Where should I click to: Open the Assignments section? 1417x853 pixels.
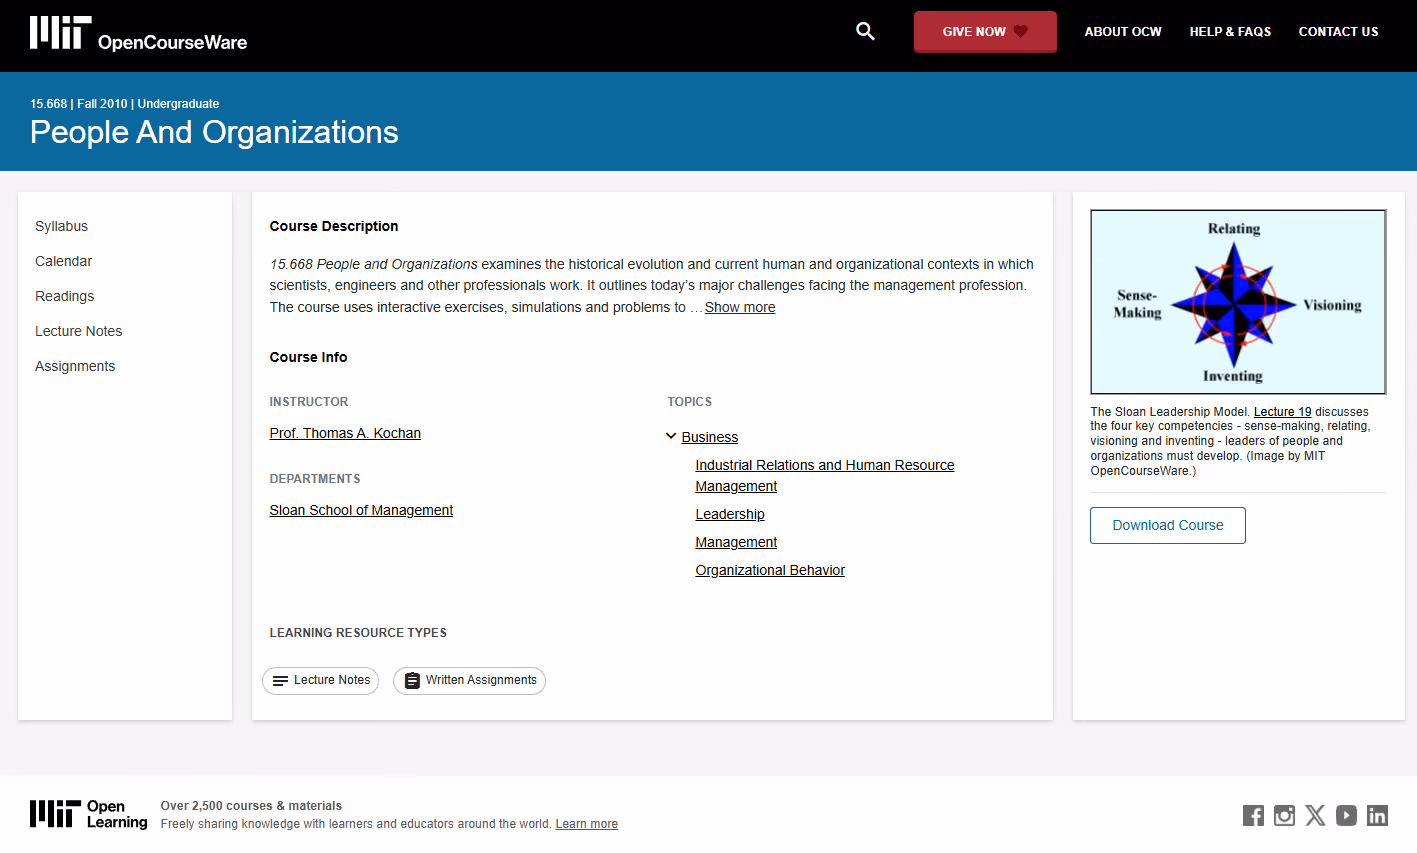tap(75, 366)
